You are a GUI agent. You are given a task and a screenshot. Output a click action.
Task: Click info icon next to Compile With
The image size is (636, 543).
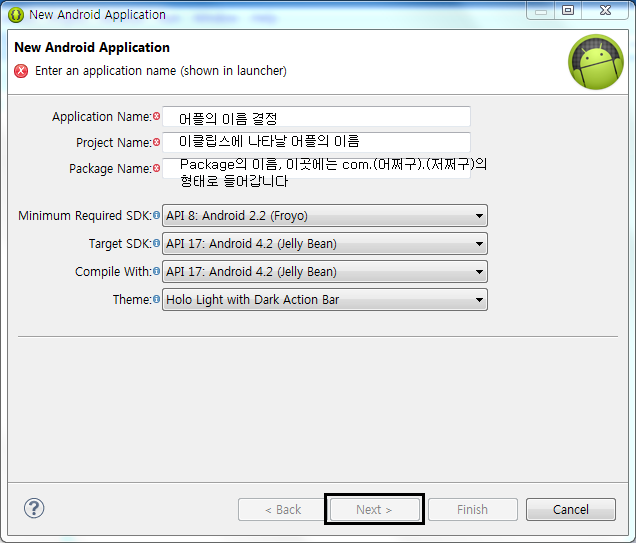click(156, 271)
